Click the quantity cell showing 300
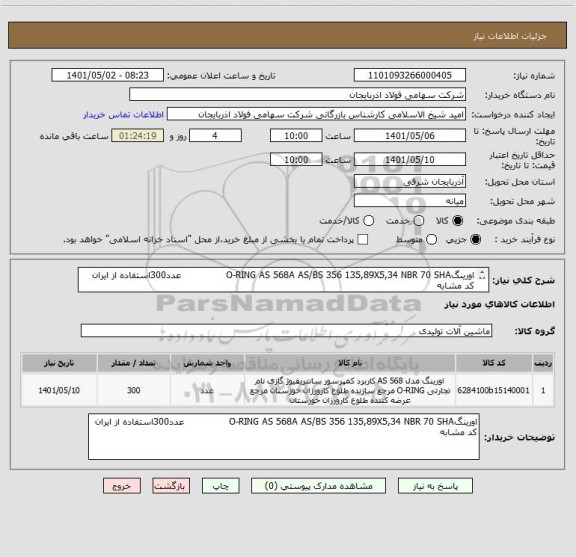Viewport: 576px width, 557px height. pyautogui.click(x=134, y=390)
